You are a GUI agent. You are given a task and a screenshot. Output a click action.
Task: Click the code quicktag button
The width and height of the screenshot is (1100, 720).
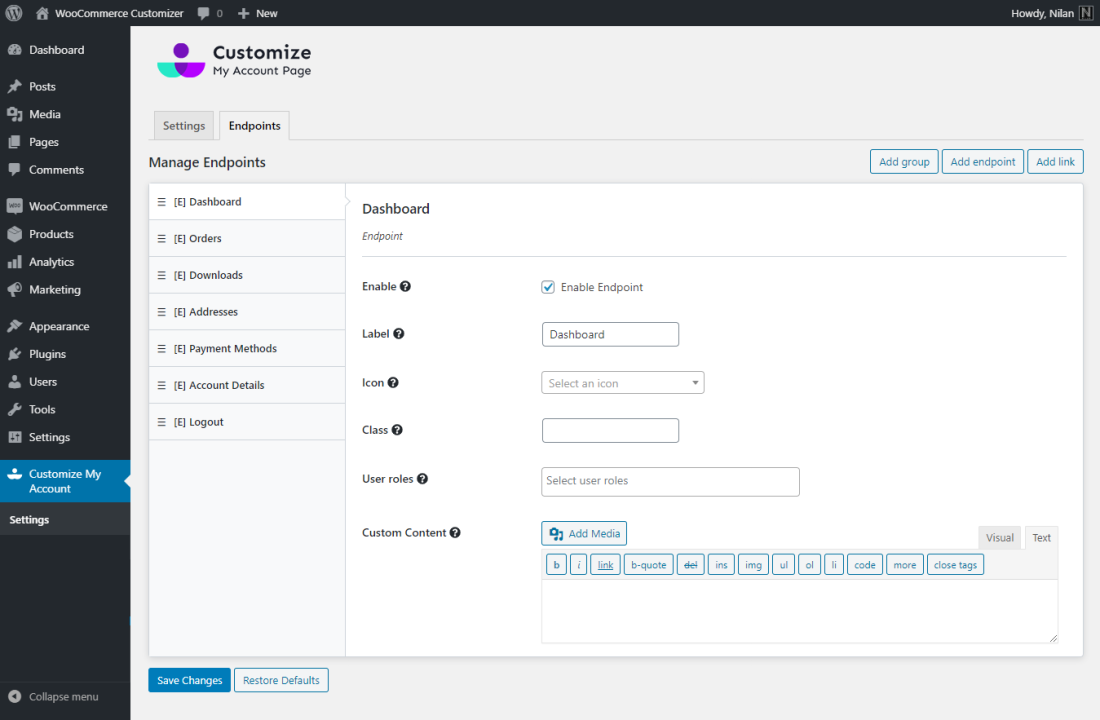(x=864, y=564)
